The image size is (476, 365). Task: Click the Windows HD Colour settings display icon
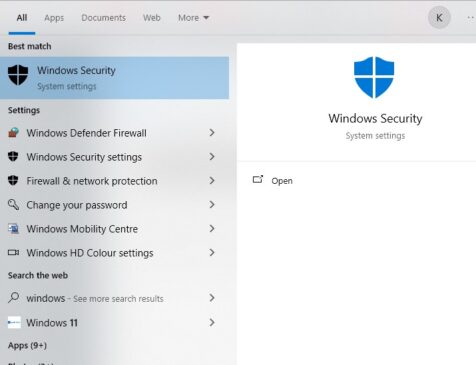tap(13, 252)
